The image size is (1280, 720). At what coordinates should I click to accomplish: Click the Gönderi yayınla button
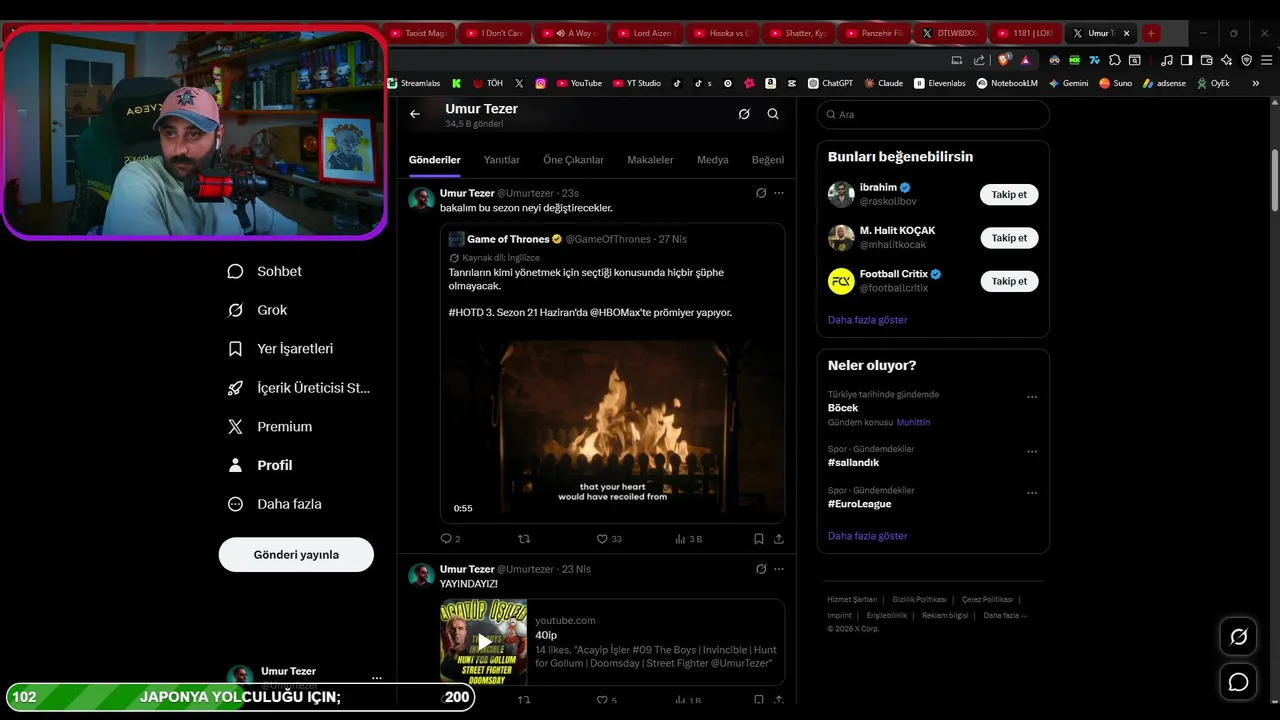296,555
